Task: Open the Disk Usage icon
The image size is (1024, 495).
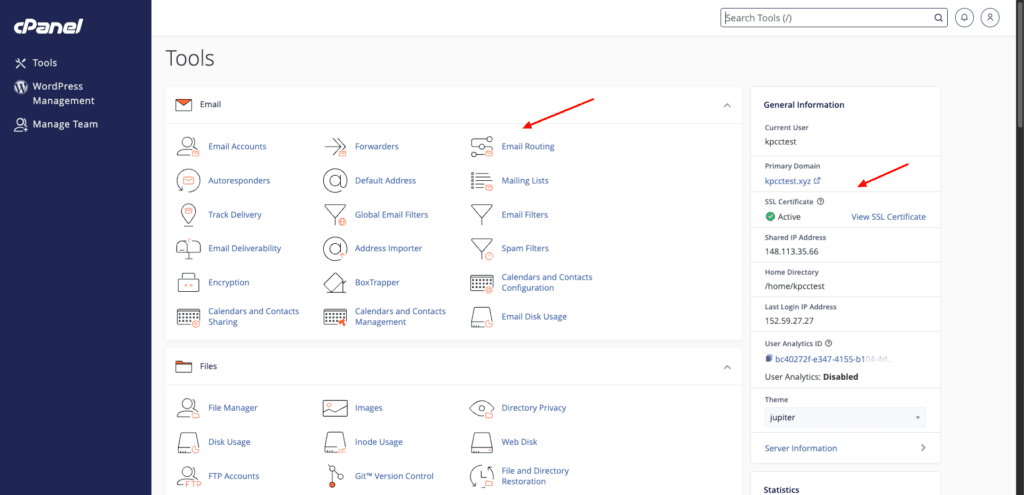Action: click(x=188, y=442)
